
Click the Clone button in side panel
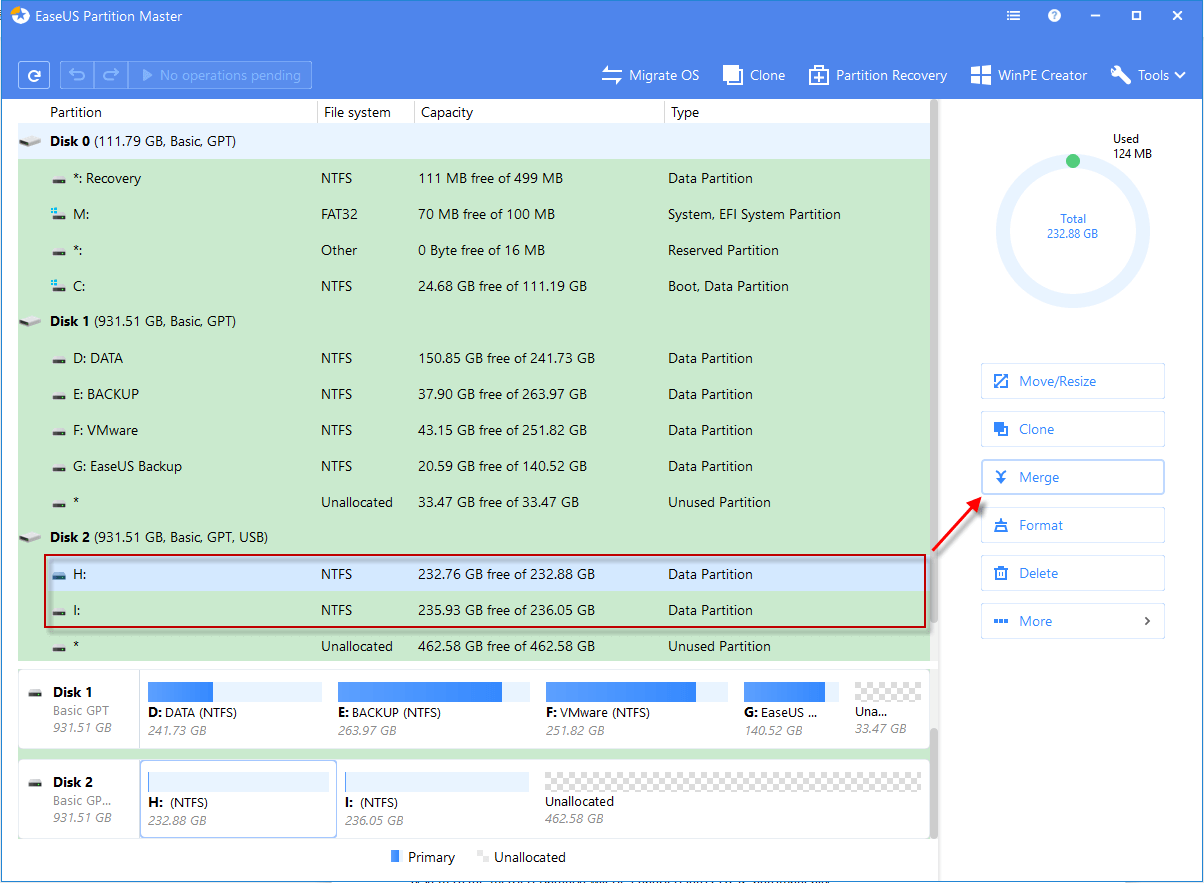(1073, 429)
